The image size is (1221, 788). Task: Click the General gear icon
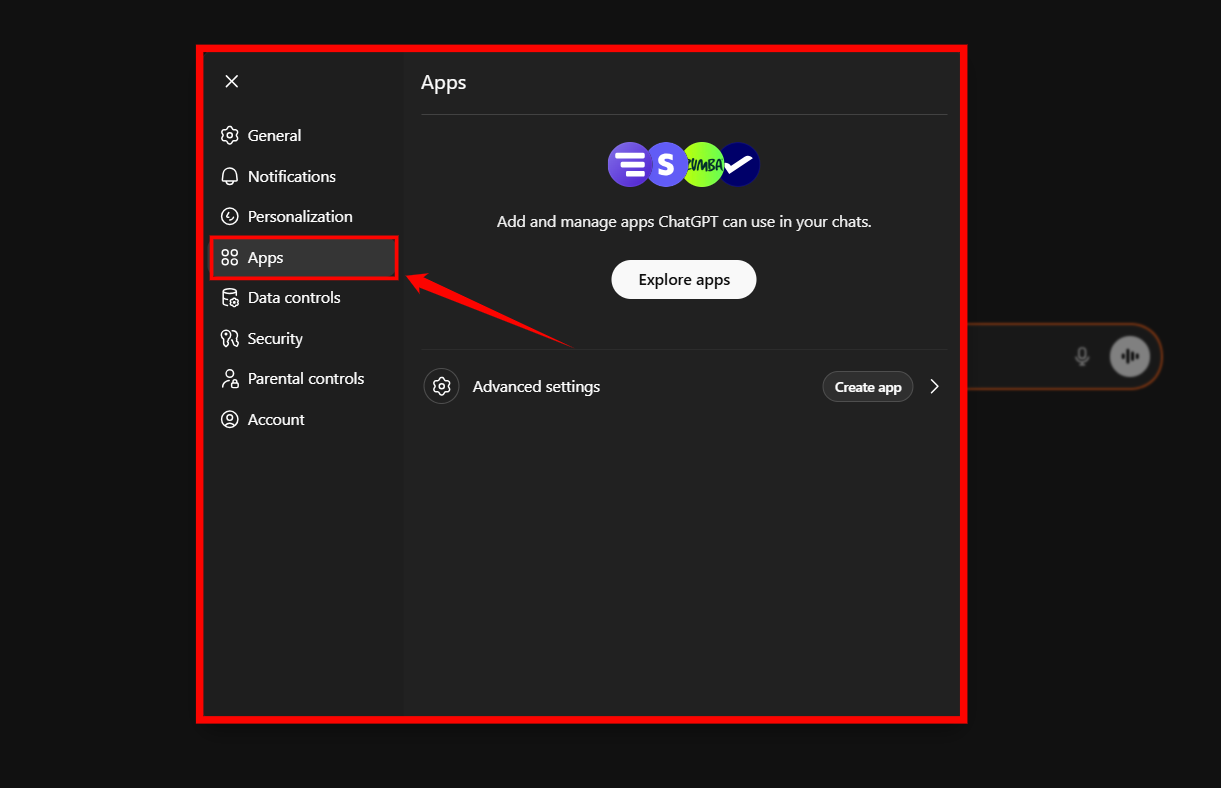coord(230,135)
